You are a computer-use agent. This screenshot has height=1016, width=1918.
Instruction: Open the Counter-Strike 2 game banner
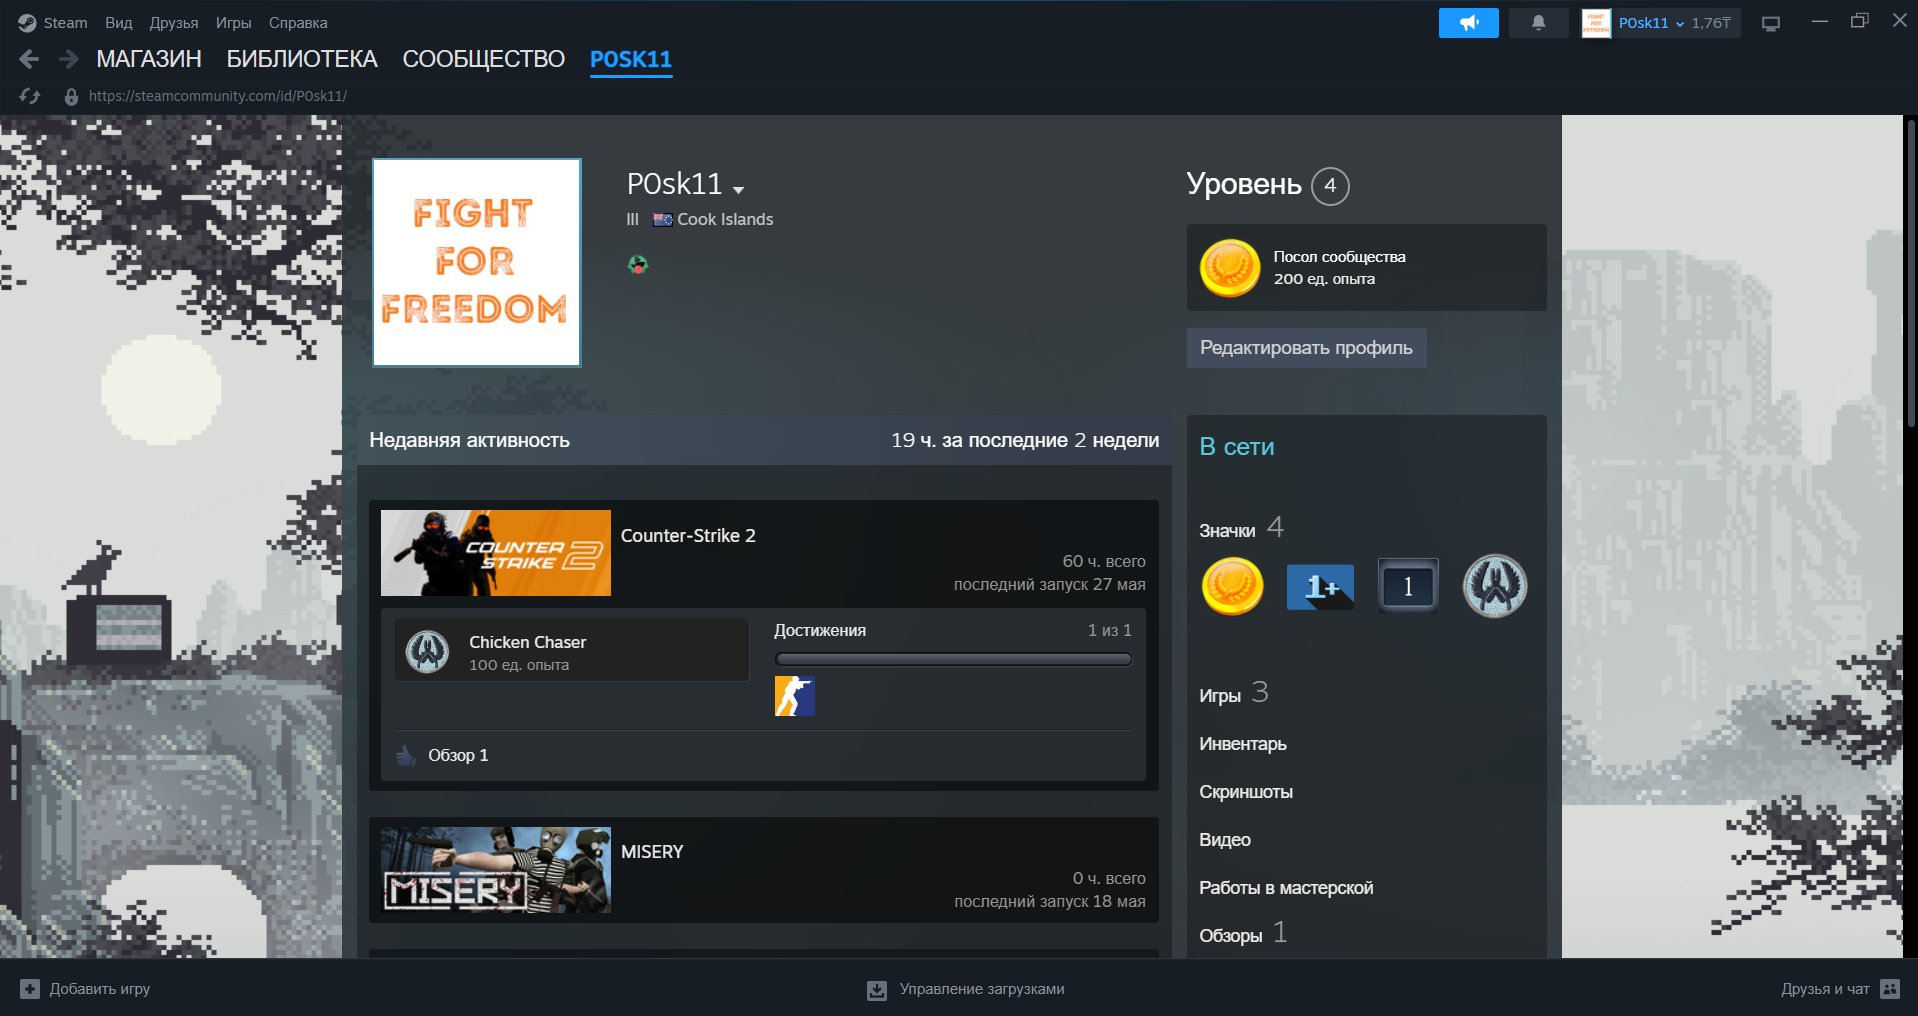point(496,553)
